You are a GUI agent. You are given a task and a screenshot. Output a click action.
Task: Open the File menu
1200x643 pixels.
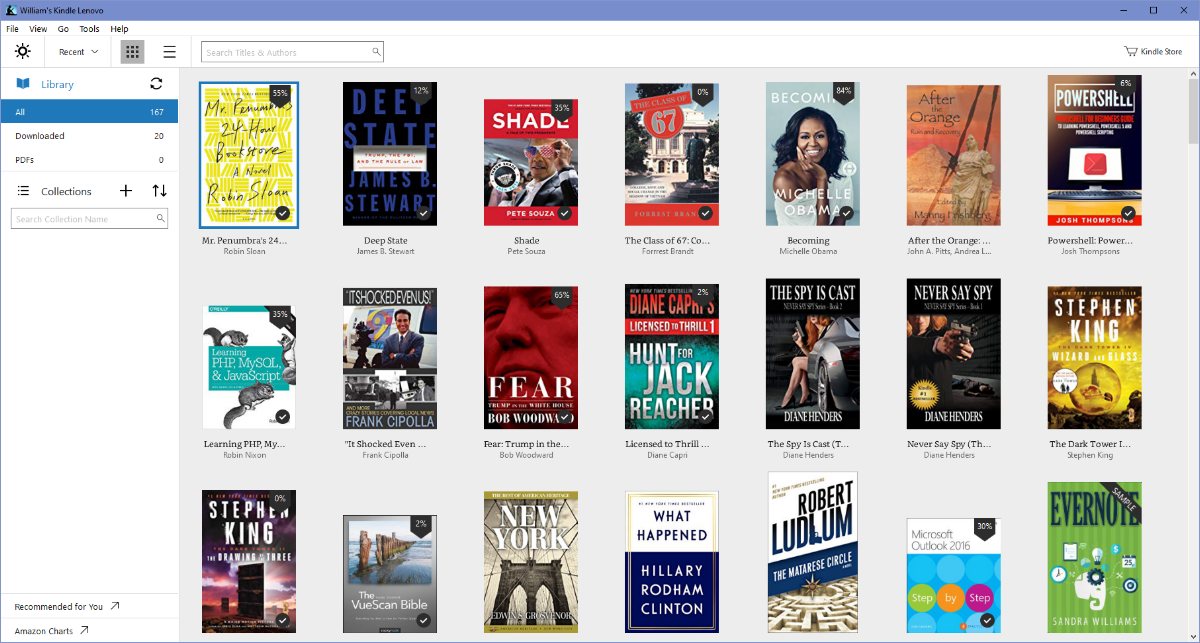[x=13, y=29]
